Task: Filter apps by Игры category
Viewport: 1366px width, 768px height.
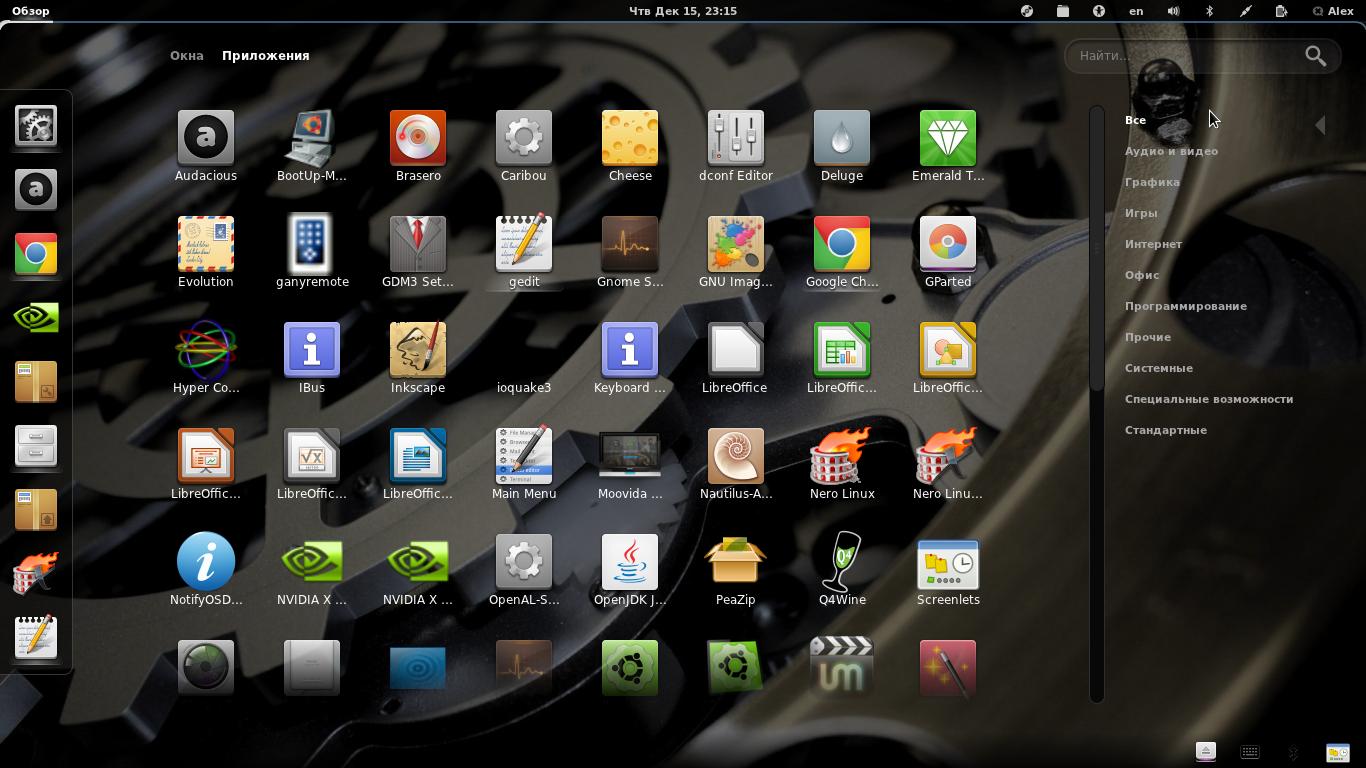Action: [1141, 213]
